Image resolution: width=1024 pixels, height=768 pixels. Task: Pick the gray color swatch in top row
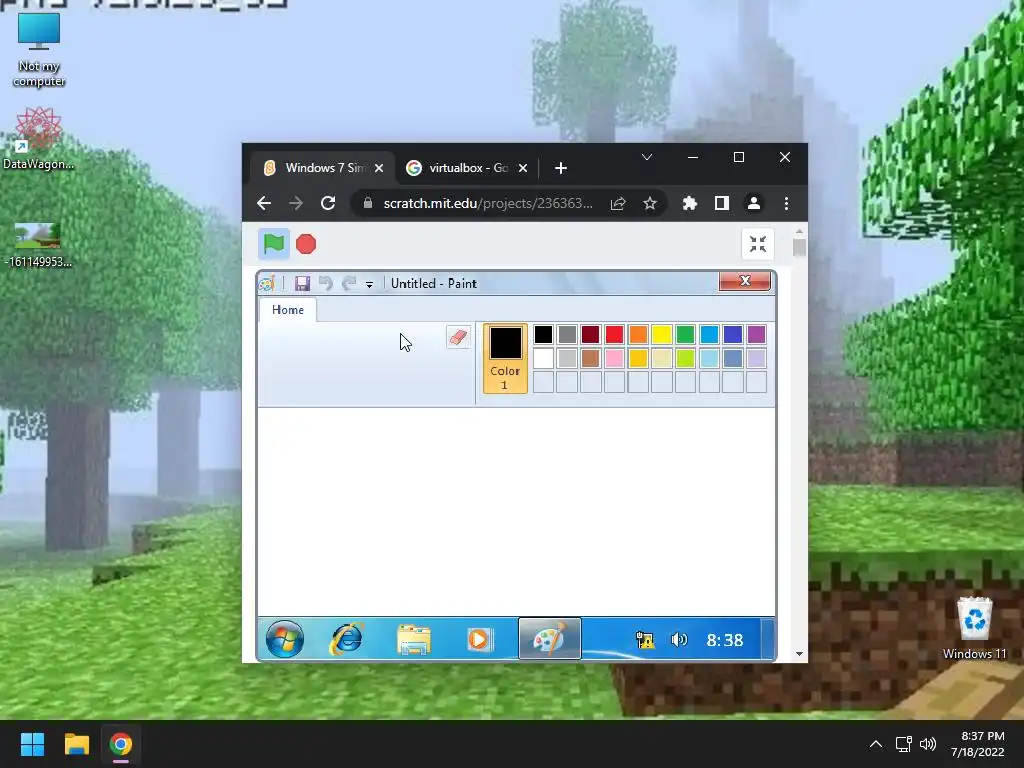tap(567, 334)
